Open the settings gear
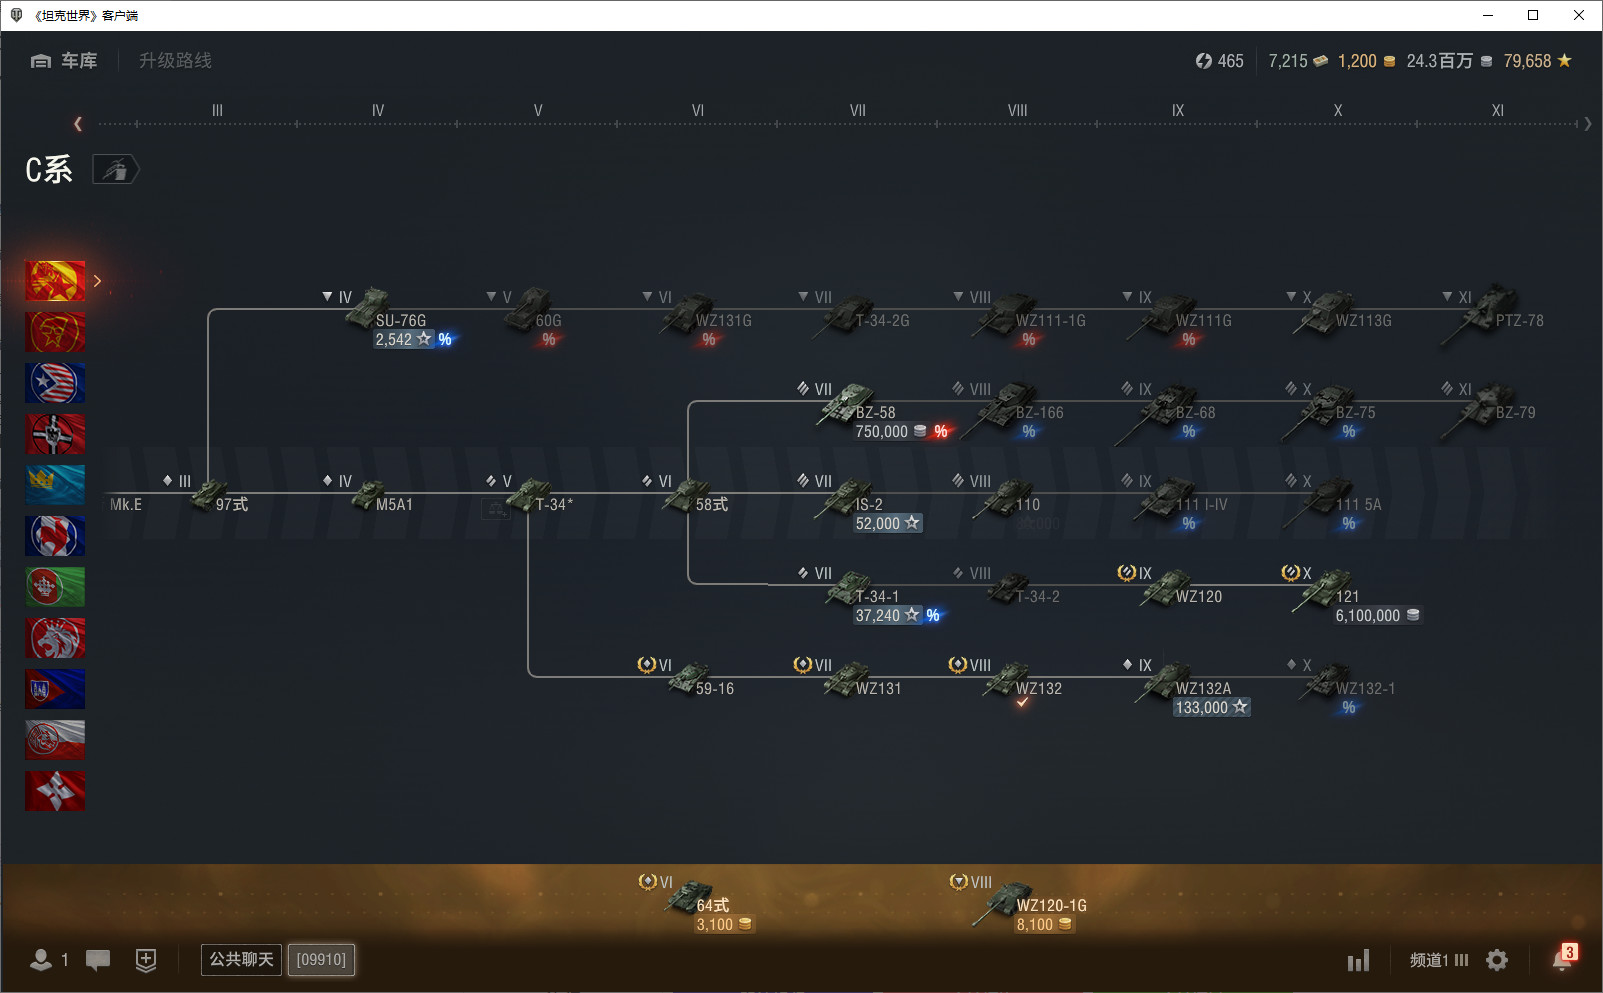1603x993 pixels. coord(1497,960)
